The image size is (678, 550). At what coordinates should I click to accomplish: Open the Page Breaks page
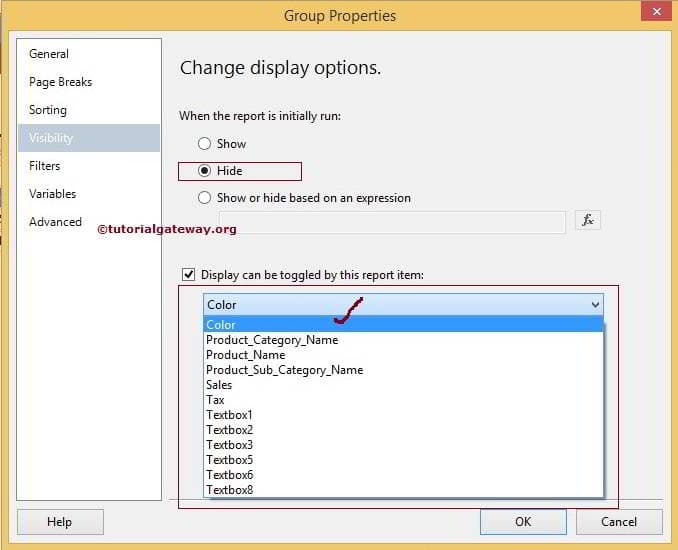tap(89, 82)
